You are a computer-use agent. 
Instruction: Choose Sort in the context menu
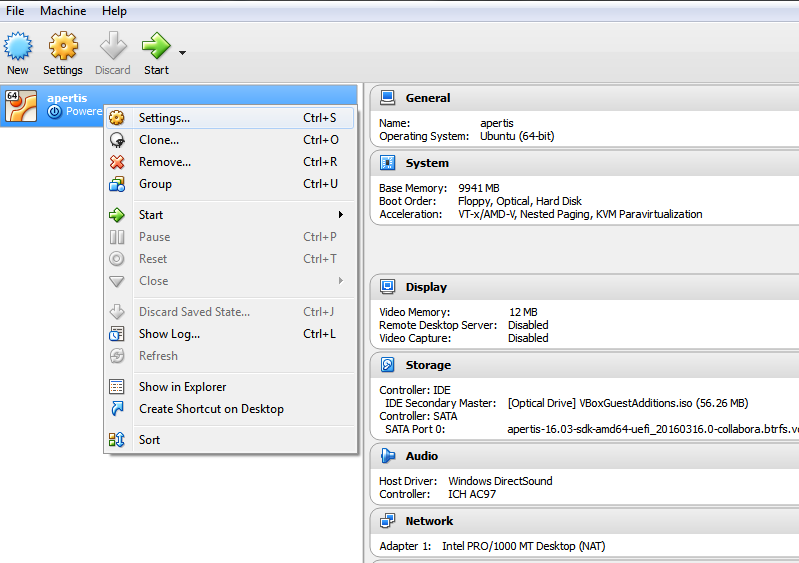coord(230,440)
